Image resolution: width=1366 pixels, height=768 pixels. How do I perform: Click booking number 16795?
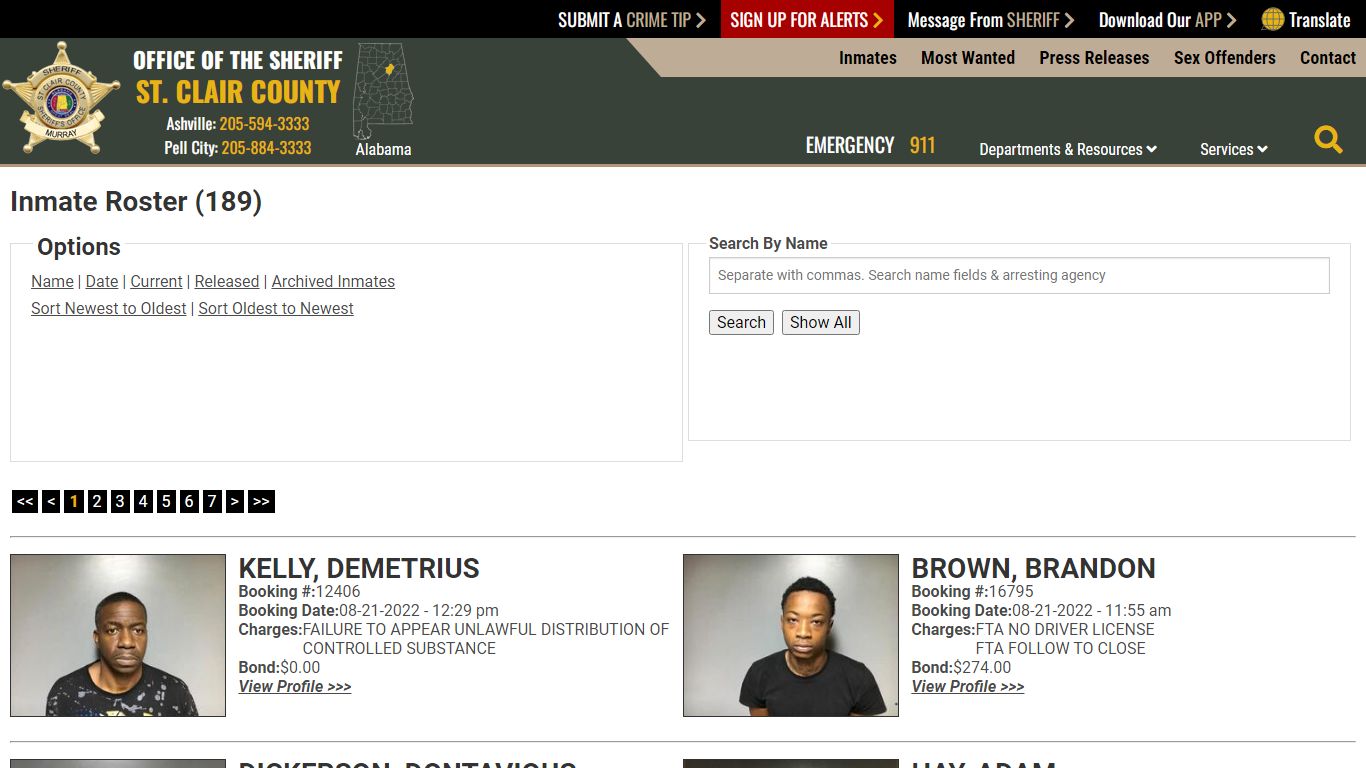[1011, 592]
